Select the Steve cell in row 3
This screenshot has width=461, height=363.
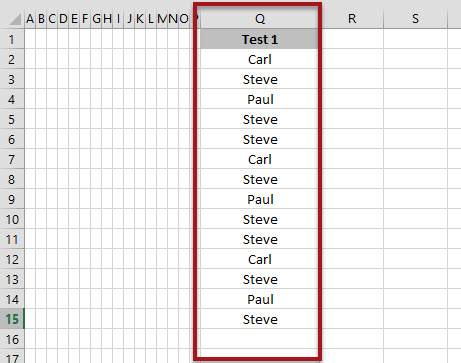[x=260, y=79]
